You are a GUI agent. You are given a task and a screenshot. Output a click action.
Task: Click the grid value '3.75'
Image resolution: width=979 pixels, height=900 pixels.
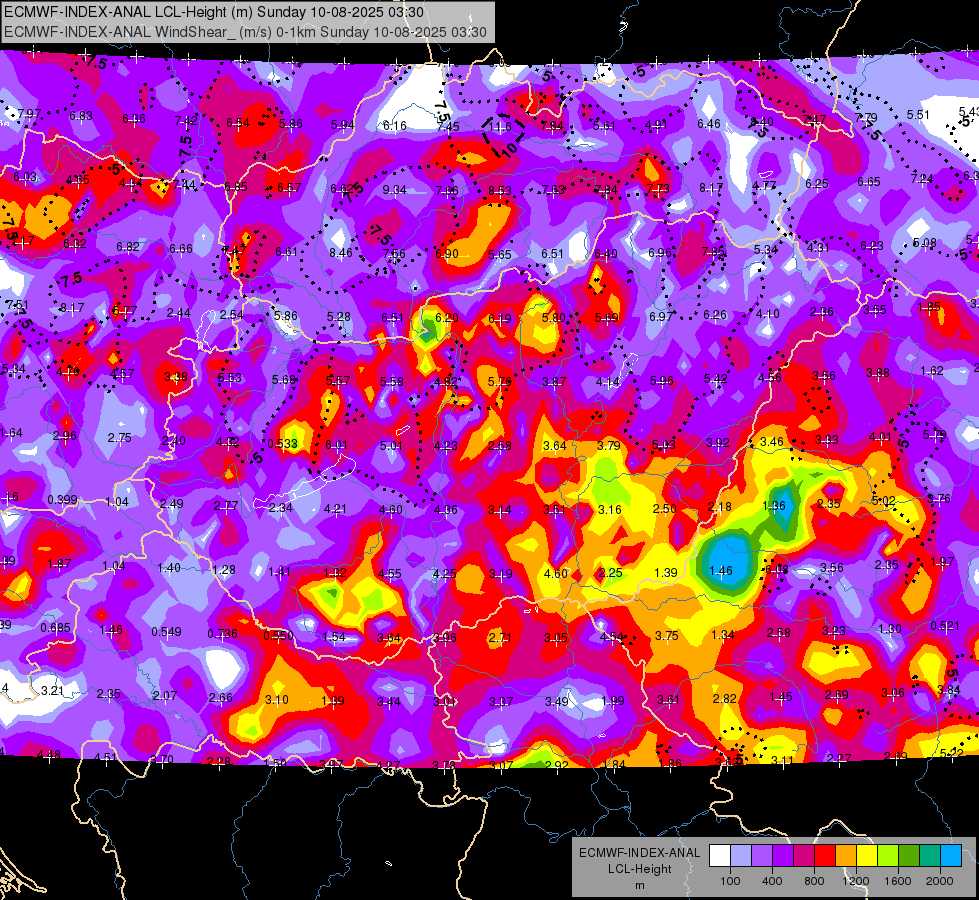coord(666,635)
